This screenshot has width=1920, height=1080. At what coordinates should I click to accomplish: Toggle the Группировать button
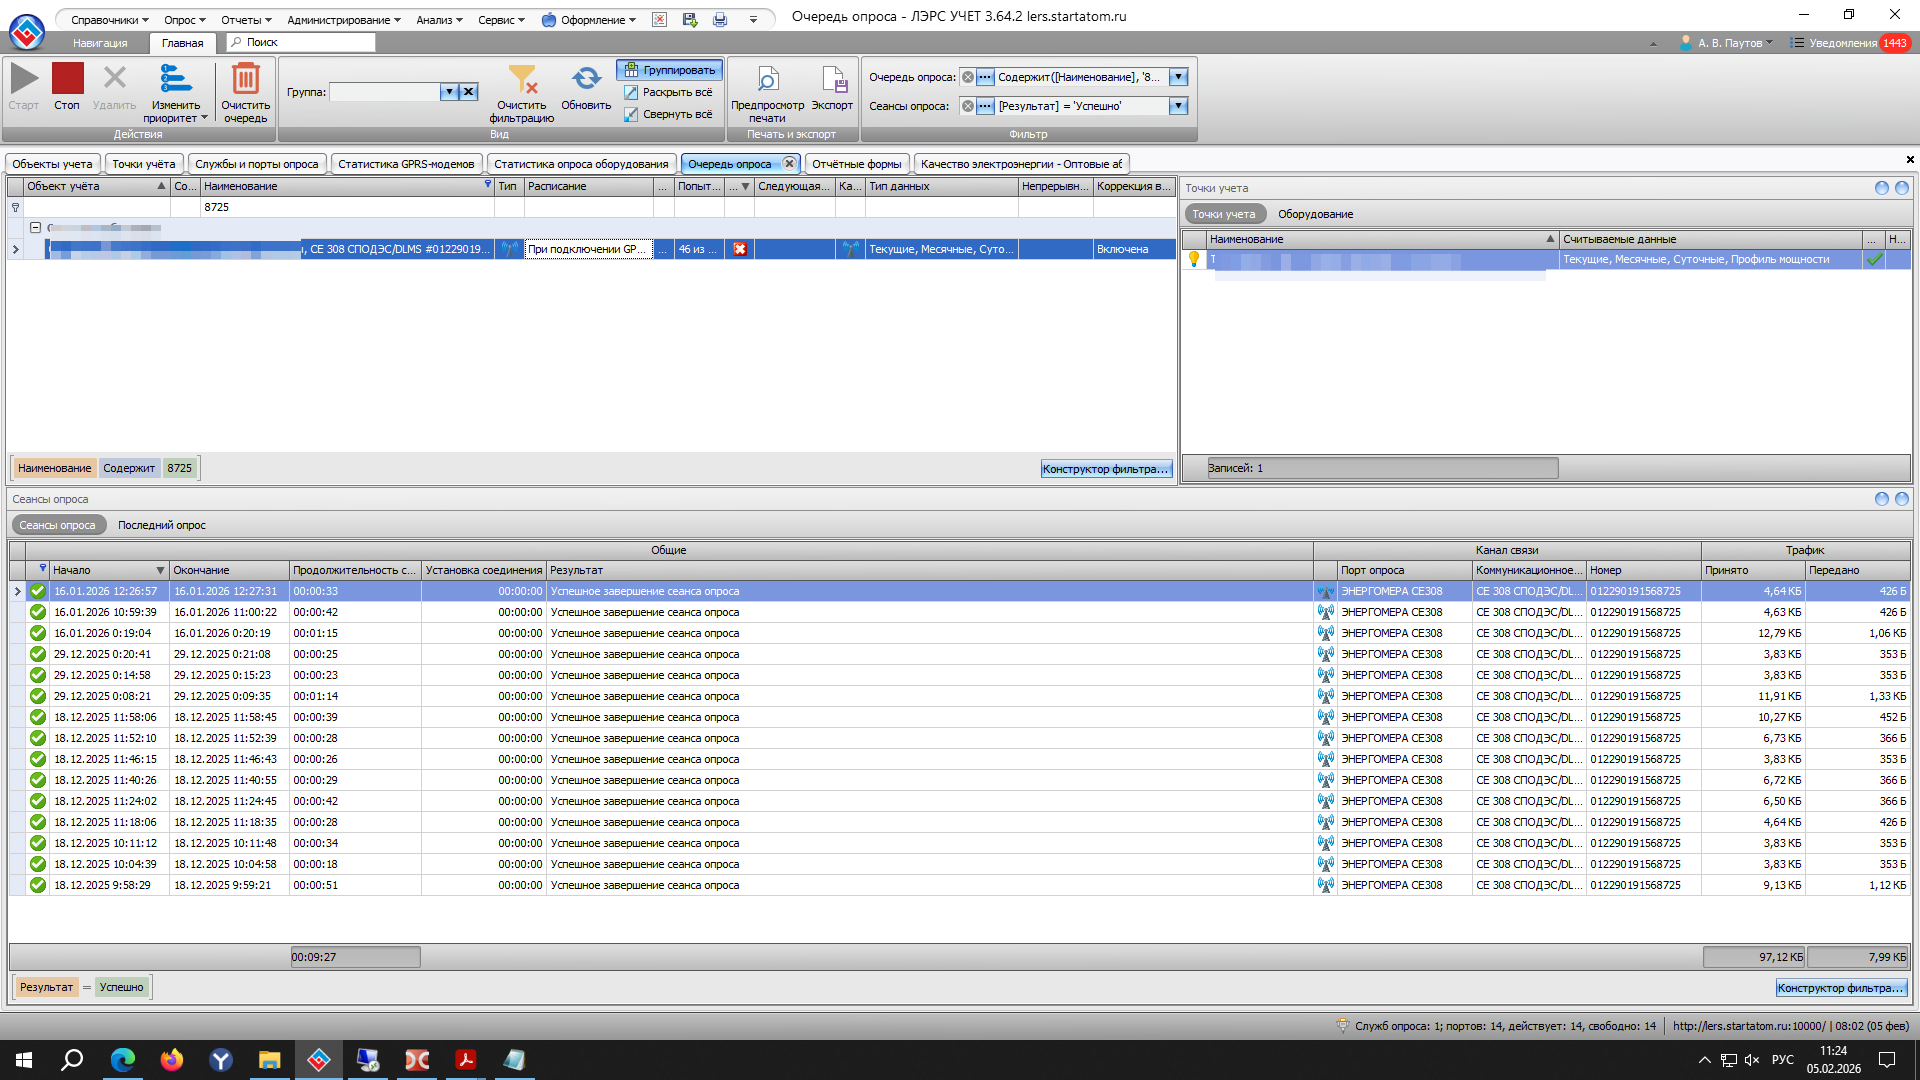pyautogui.click(x=670, y=70)
